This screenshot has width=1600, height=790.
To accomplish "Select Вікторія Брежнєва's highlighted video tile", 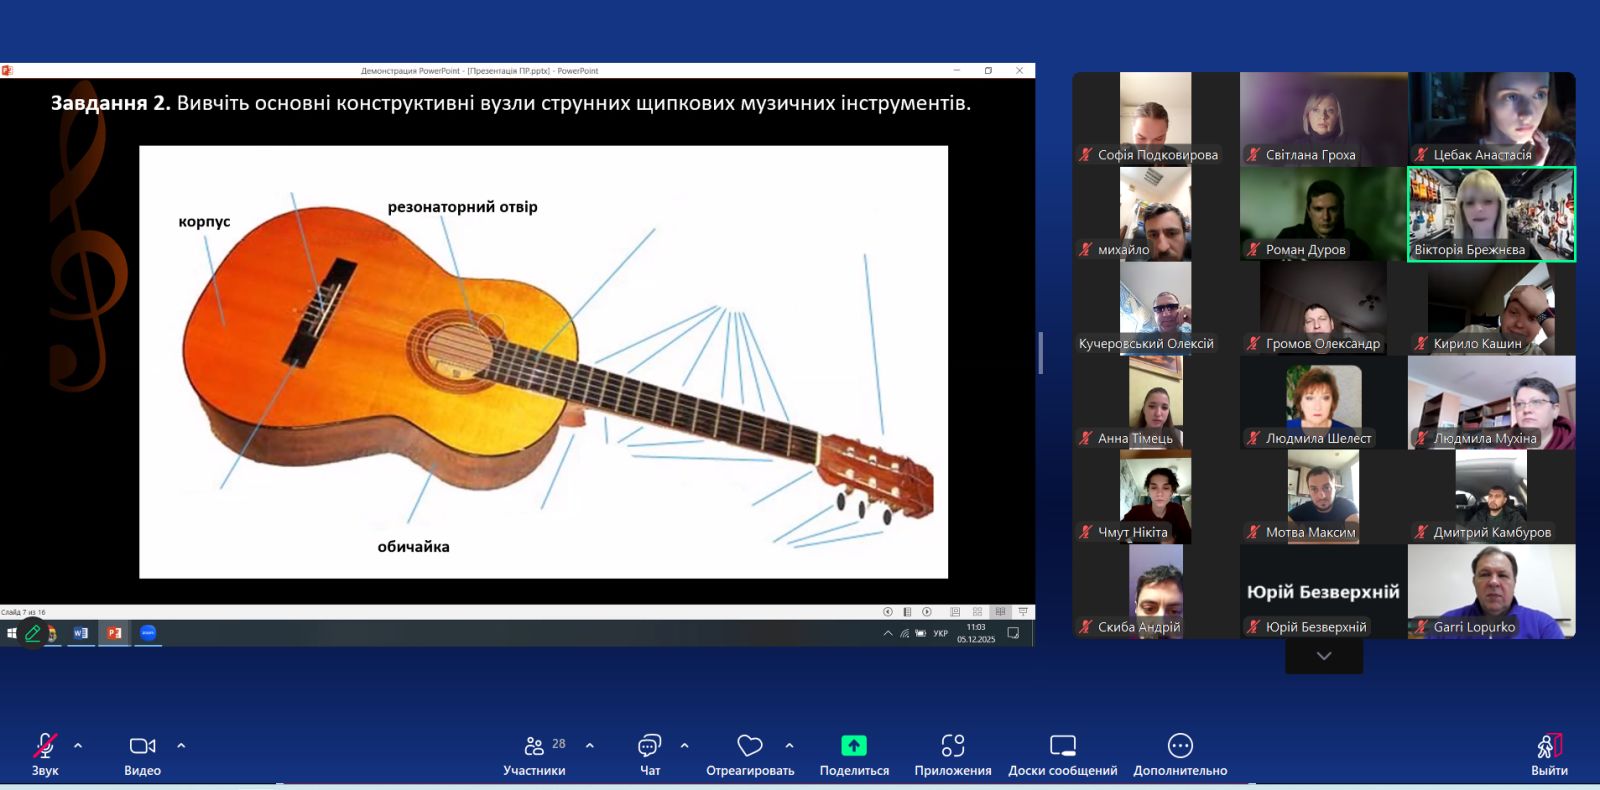I will click(1491, 214).
